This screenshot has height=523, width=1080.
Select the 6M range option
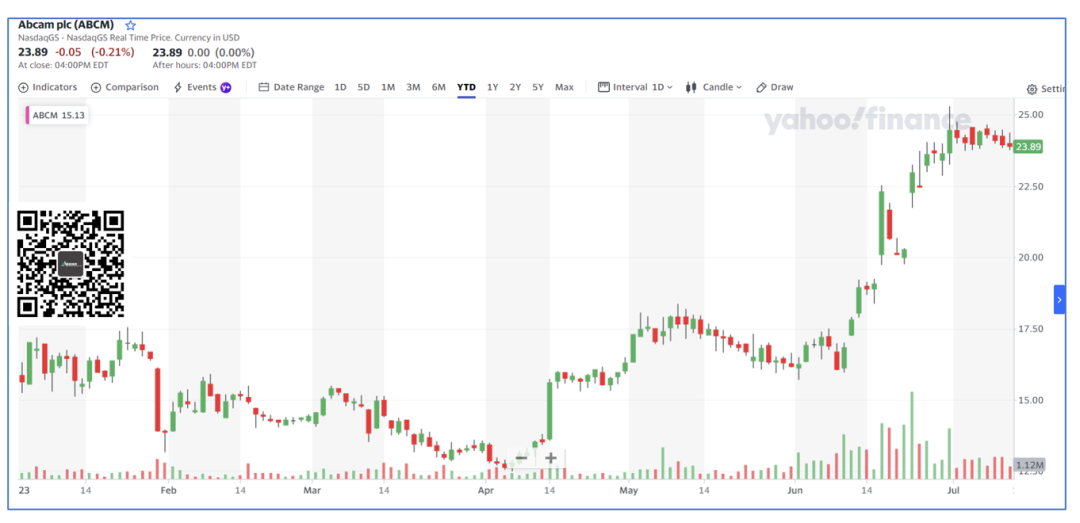(x=438, y=87)
